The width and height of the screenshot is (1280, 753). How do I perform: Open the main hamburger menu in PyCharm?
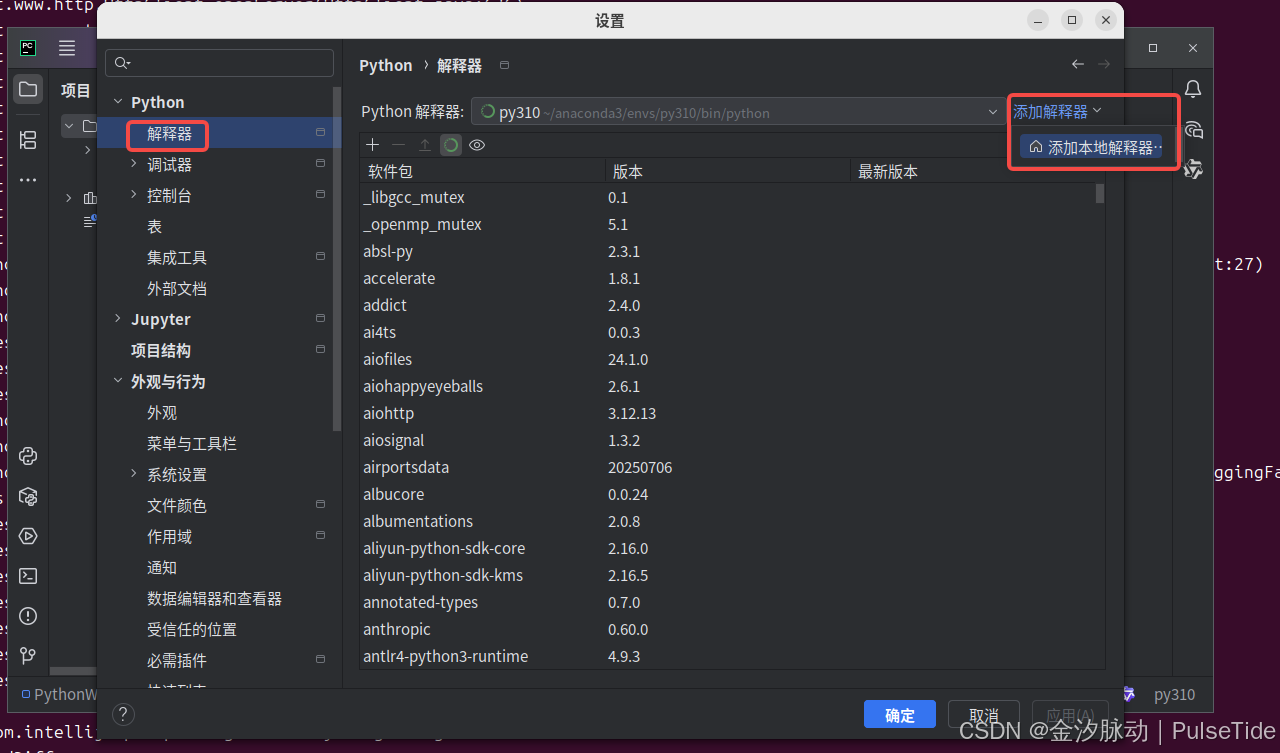tap(67, 48)
